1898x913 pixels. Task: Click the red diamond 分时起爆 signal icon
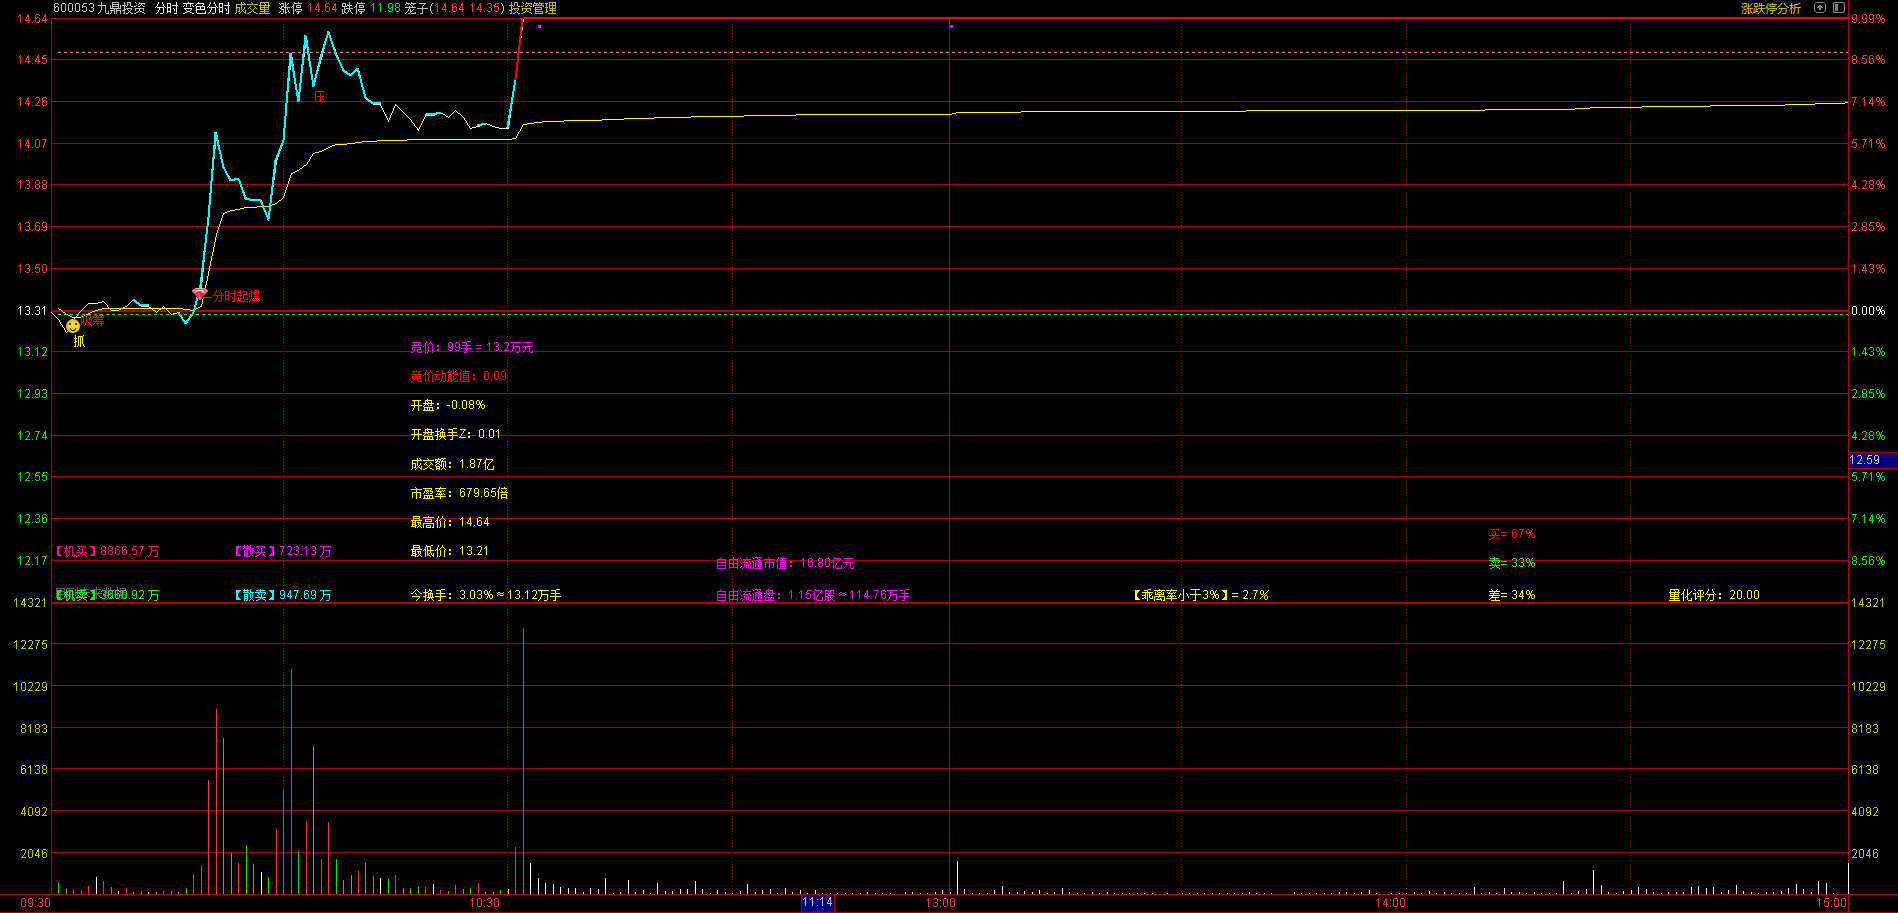pyautogui.click(x=199, y=294)
